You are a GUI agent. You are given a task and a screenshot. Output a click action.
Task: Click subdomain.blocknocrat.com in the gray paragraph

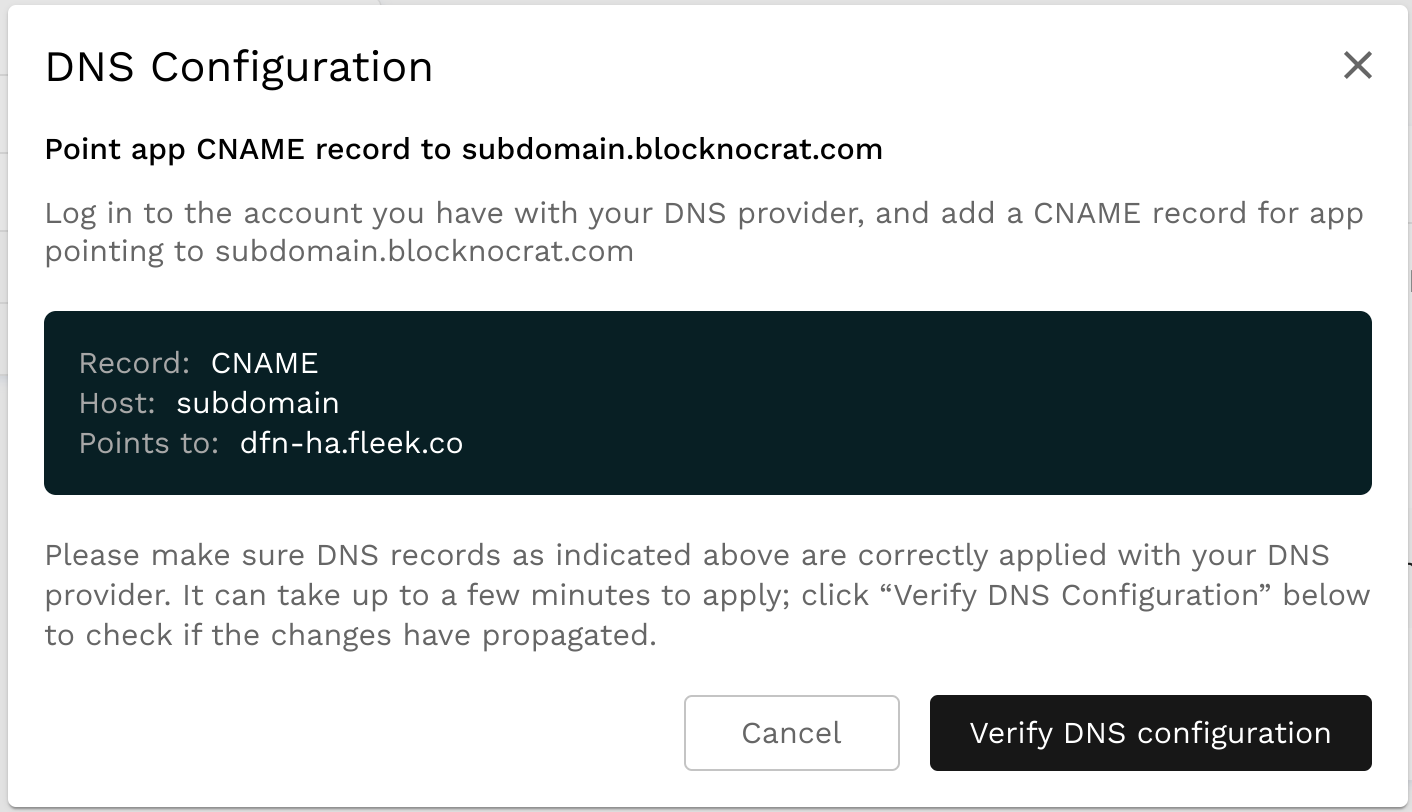(424, 250)
